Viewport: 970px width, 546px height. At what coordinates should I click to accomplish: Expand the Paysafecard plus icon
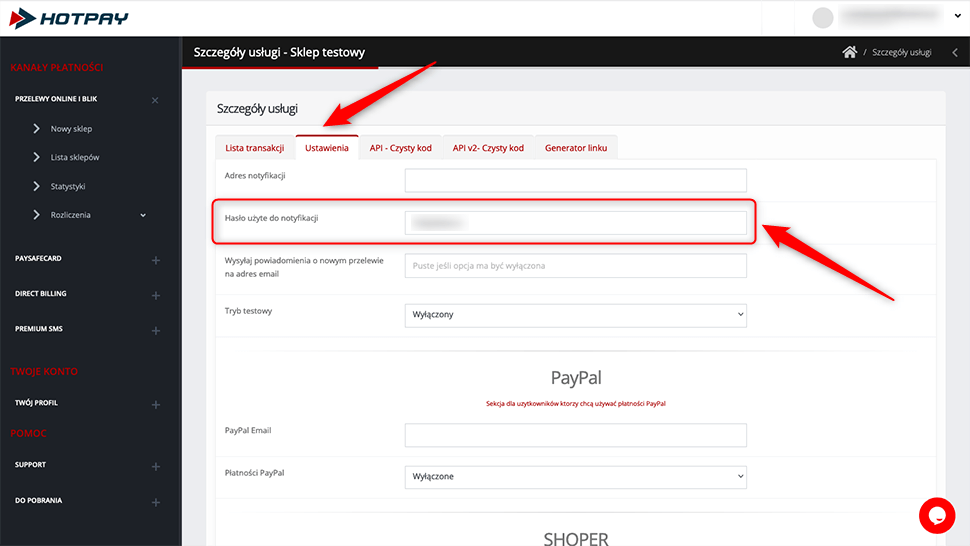click(156, 260)
